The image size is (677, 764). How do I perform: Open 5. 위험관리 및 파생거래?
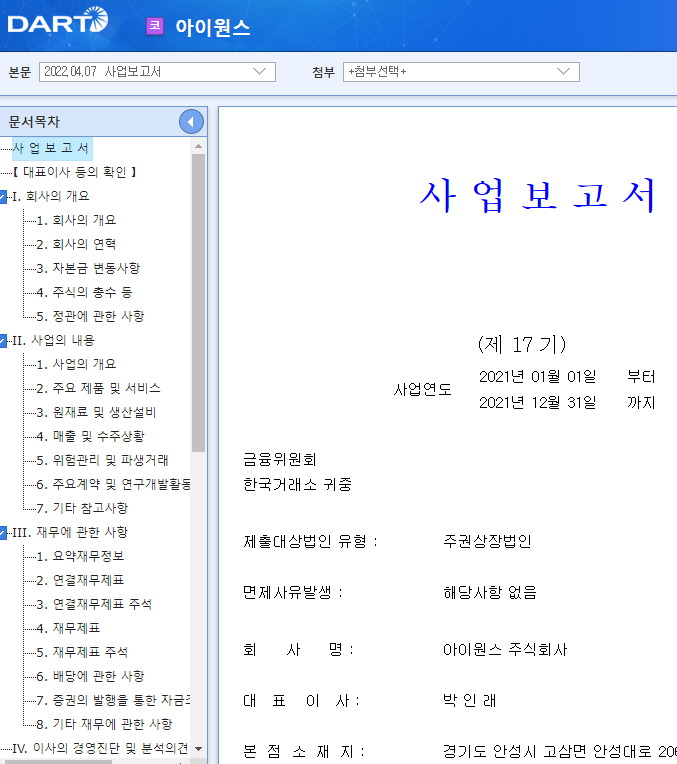[x=102, y=460]
